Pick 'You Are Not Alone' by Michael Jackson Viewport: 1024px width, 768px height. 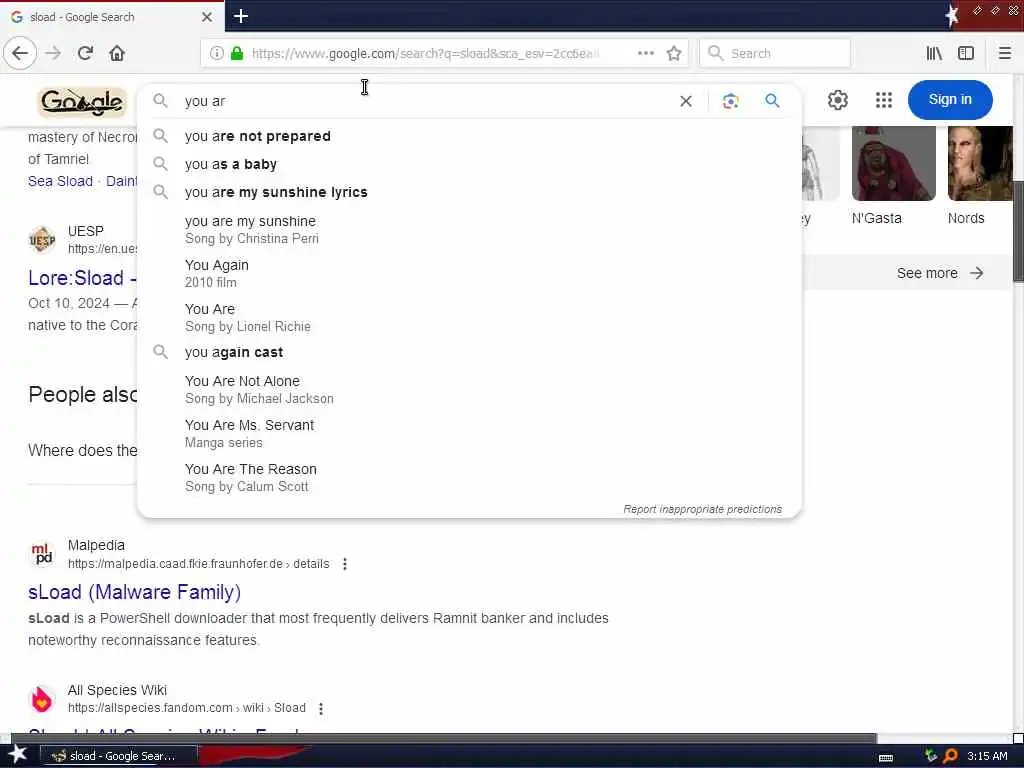470,390
